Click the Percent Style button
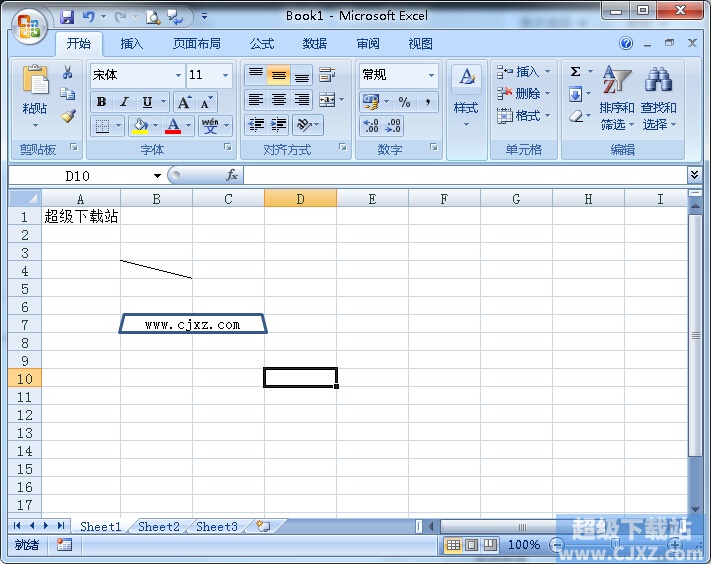Viewport: 711px width, 564px height. (x=404, y=102)
